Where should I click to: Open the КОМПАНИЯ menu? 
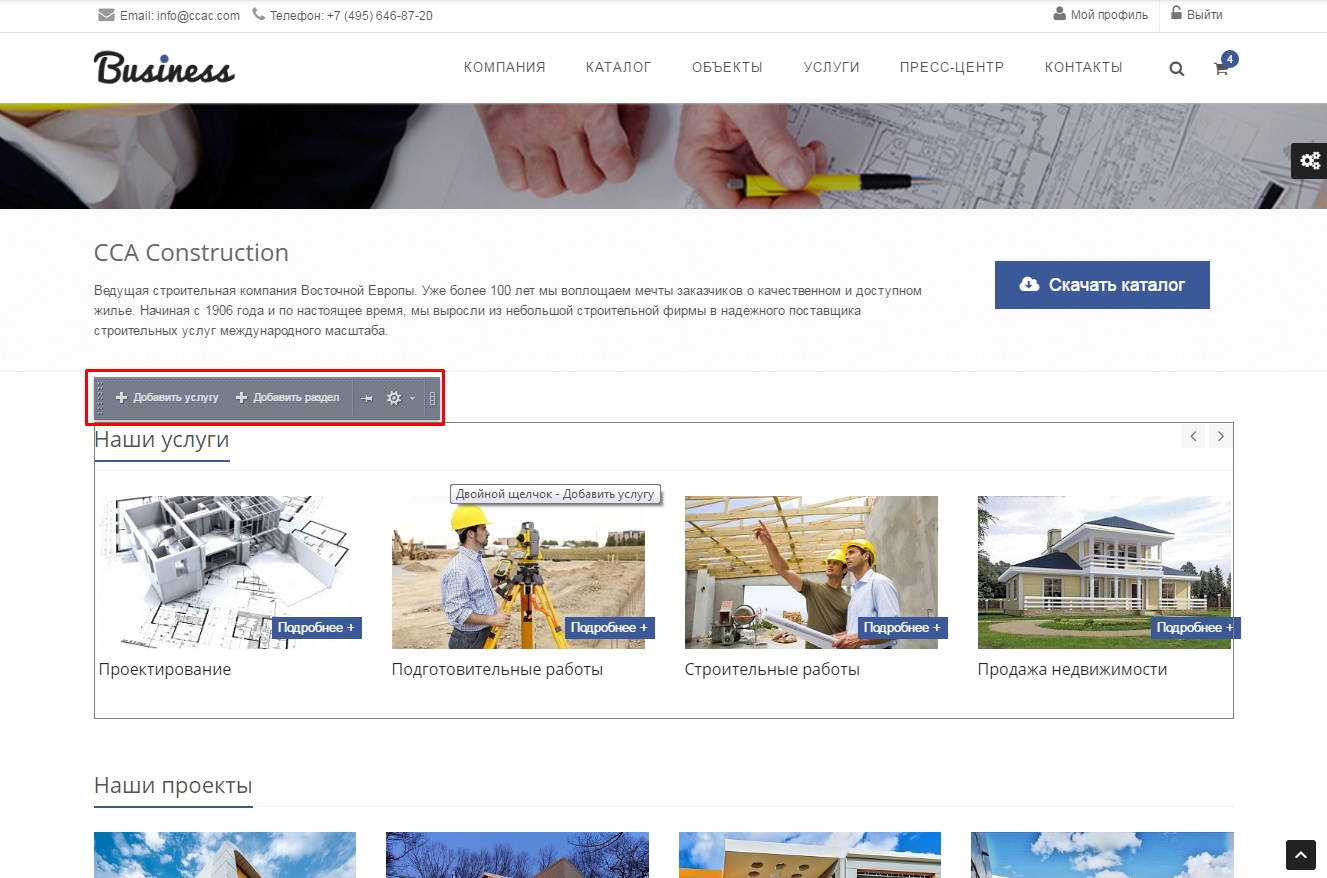pos(505,68)
